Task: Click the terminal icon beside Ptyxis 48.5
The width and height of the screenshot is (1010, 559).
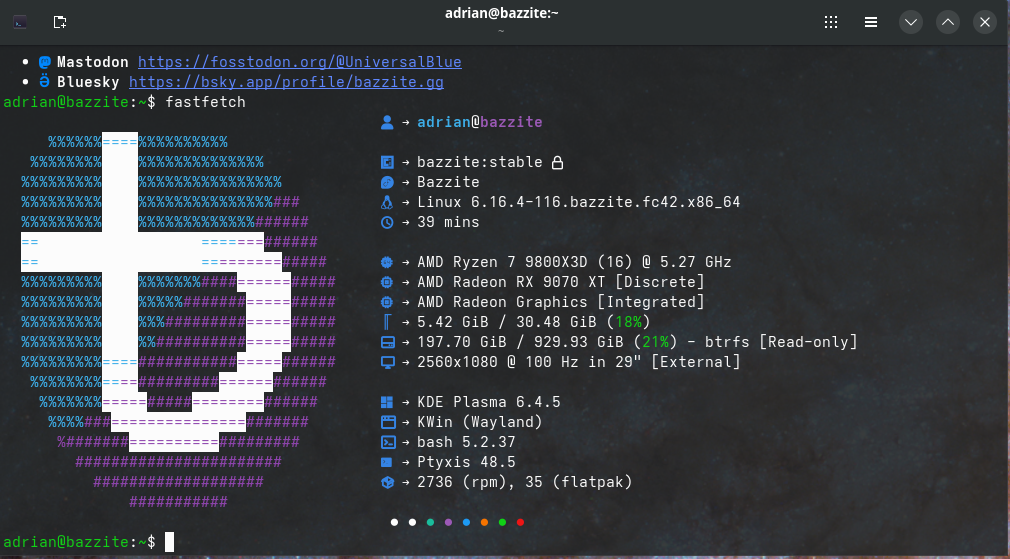Action: tap(386, 462)
